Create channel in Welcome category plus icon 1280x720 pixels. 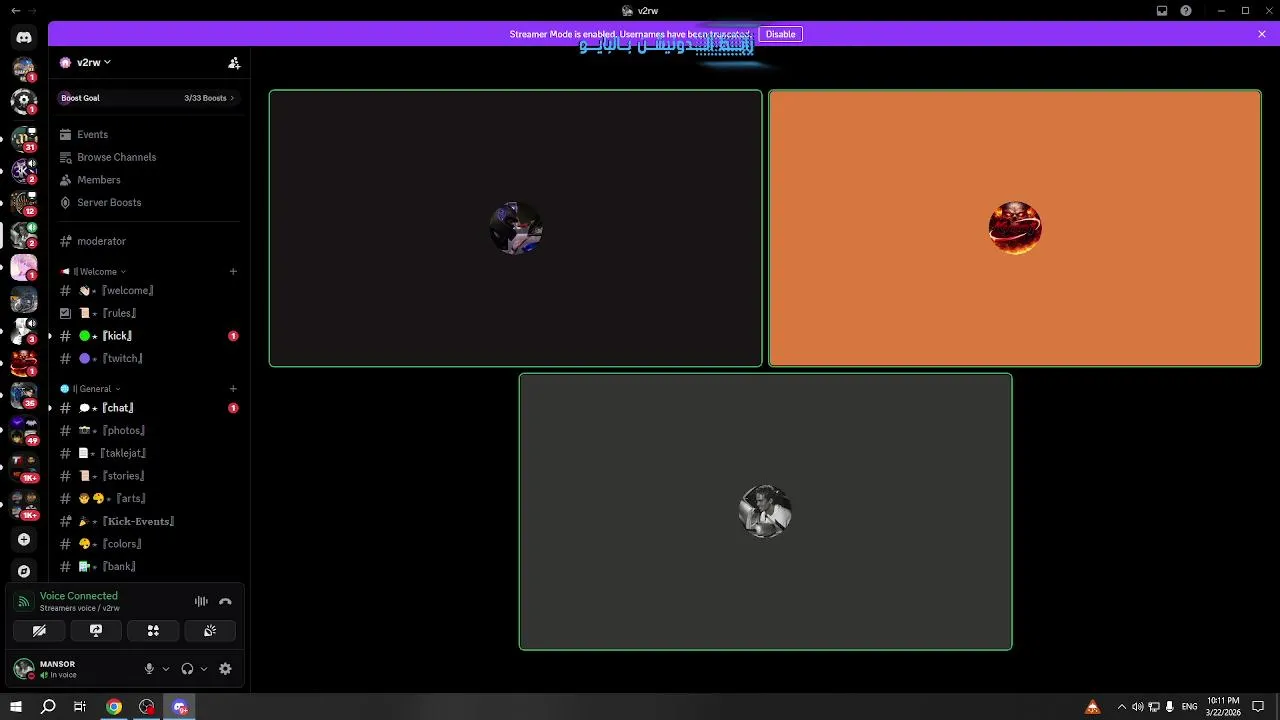(x=233, y=271)
